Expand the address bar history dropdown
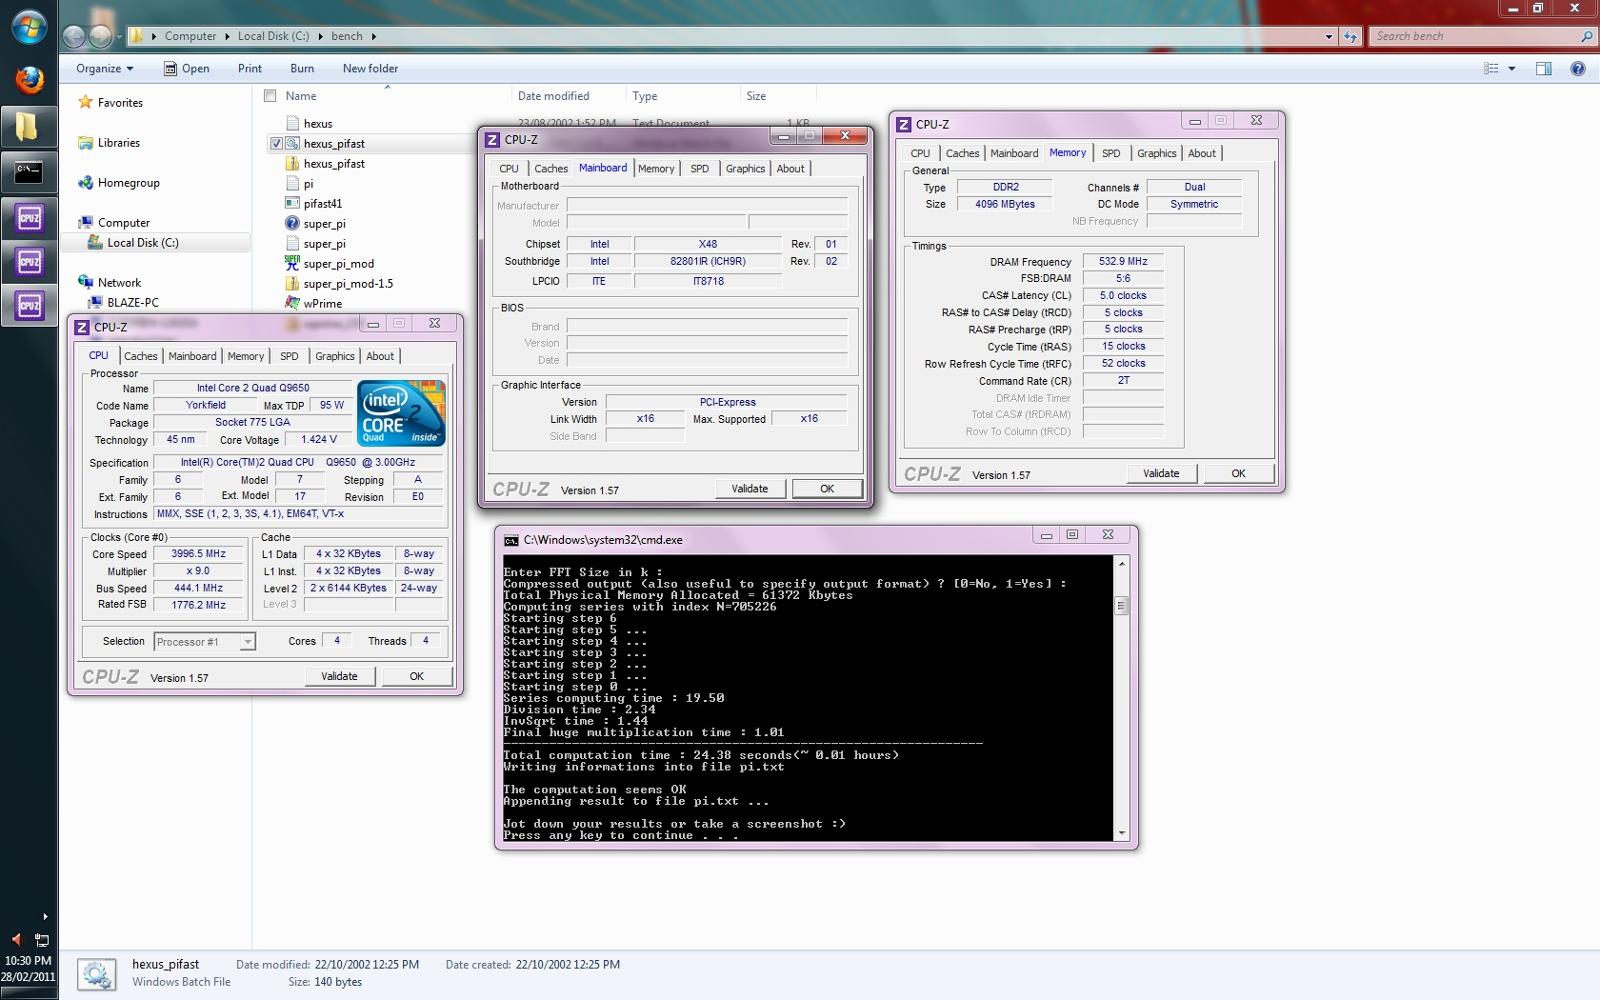Image resolution: width=1600 pixels, height=1000 pixels. coord(1329,36)
